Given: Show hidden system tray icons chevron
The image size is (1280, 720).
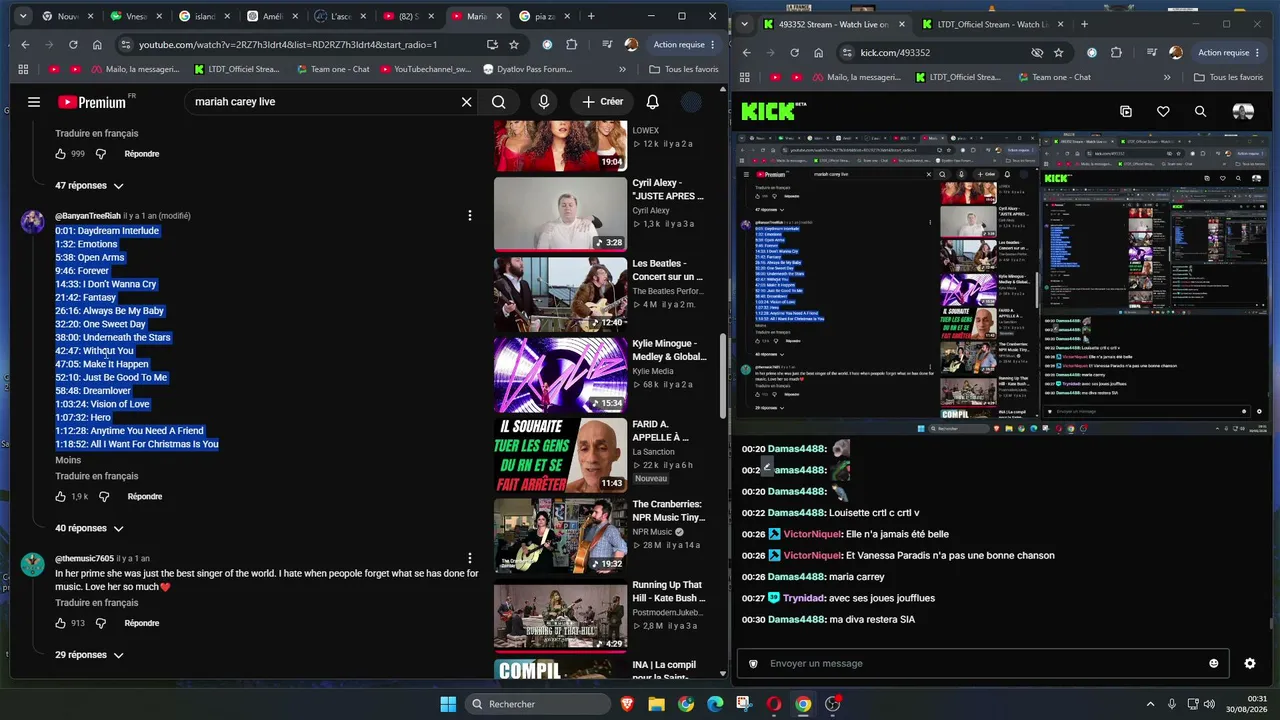Looking at the screenshot, I should pos(1150,704).
